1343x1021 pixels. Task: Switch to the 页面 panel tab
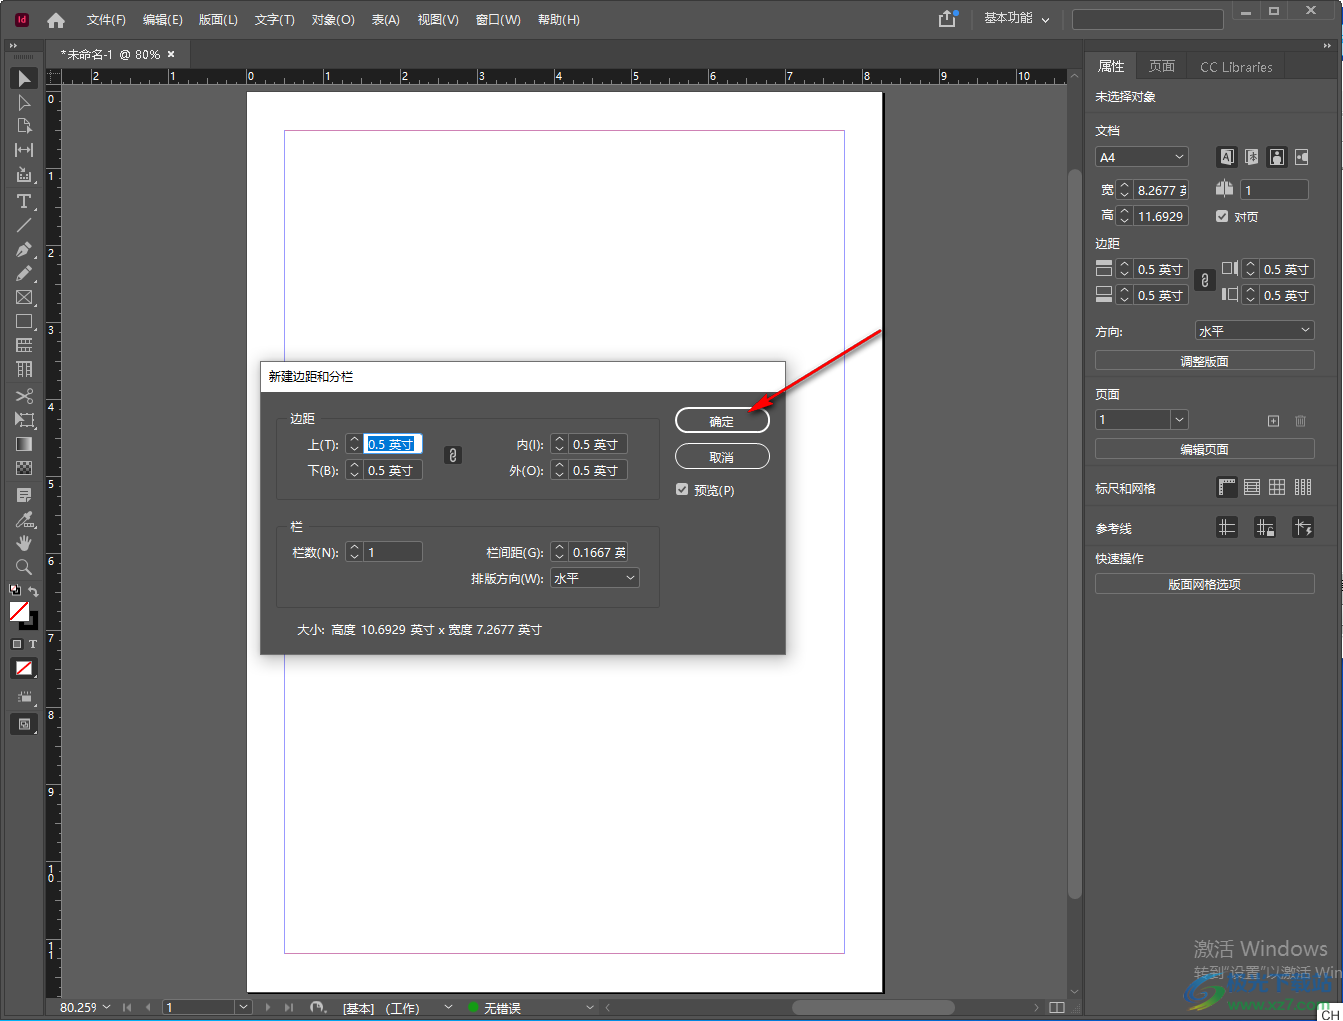pyautogui.click(x=1162, y=66)
